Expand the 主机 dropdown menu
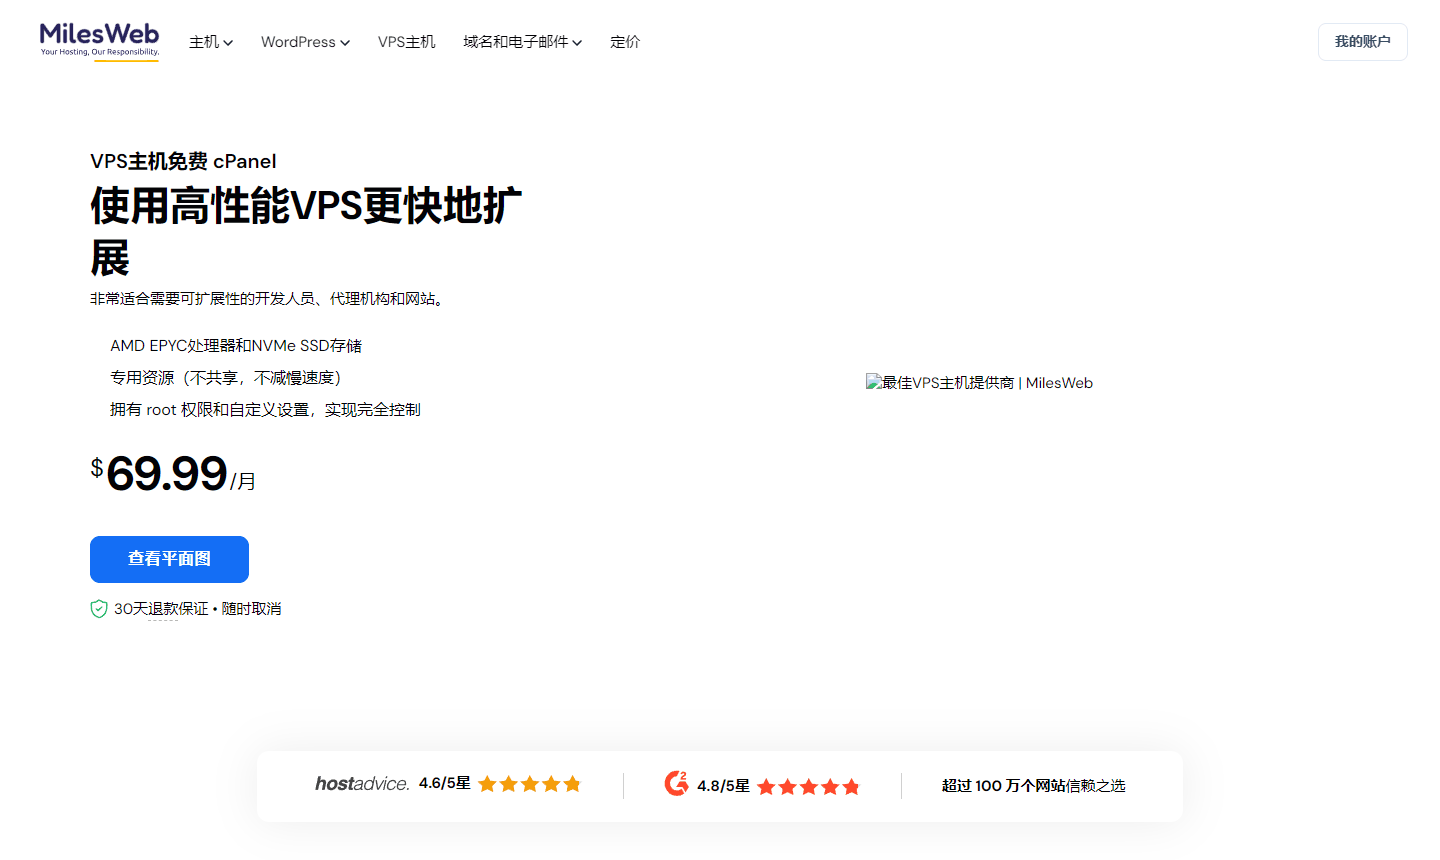This screenshot has width=1440, height=860. coord(211,42)
